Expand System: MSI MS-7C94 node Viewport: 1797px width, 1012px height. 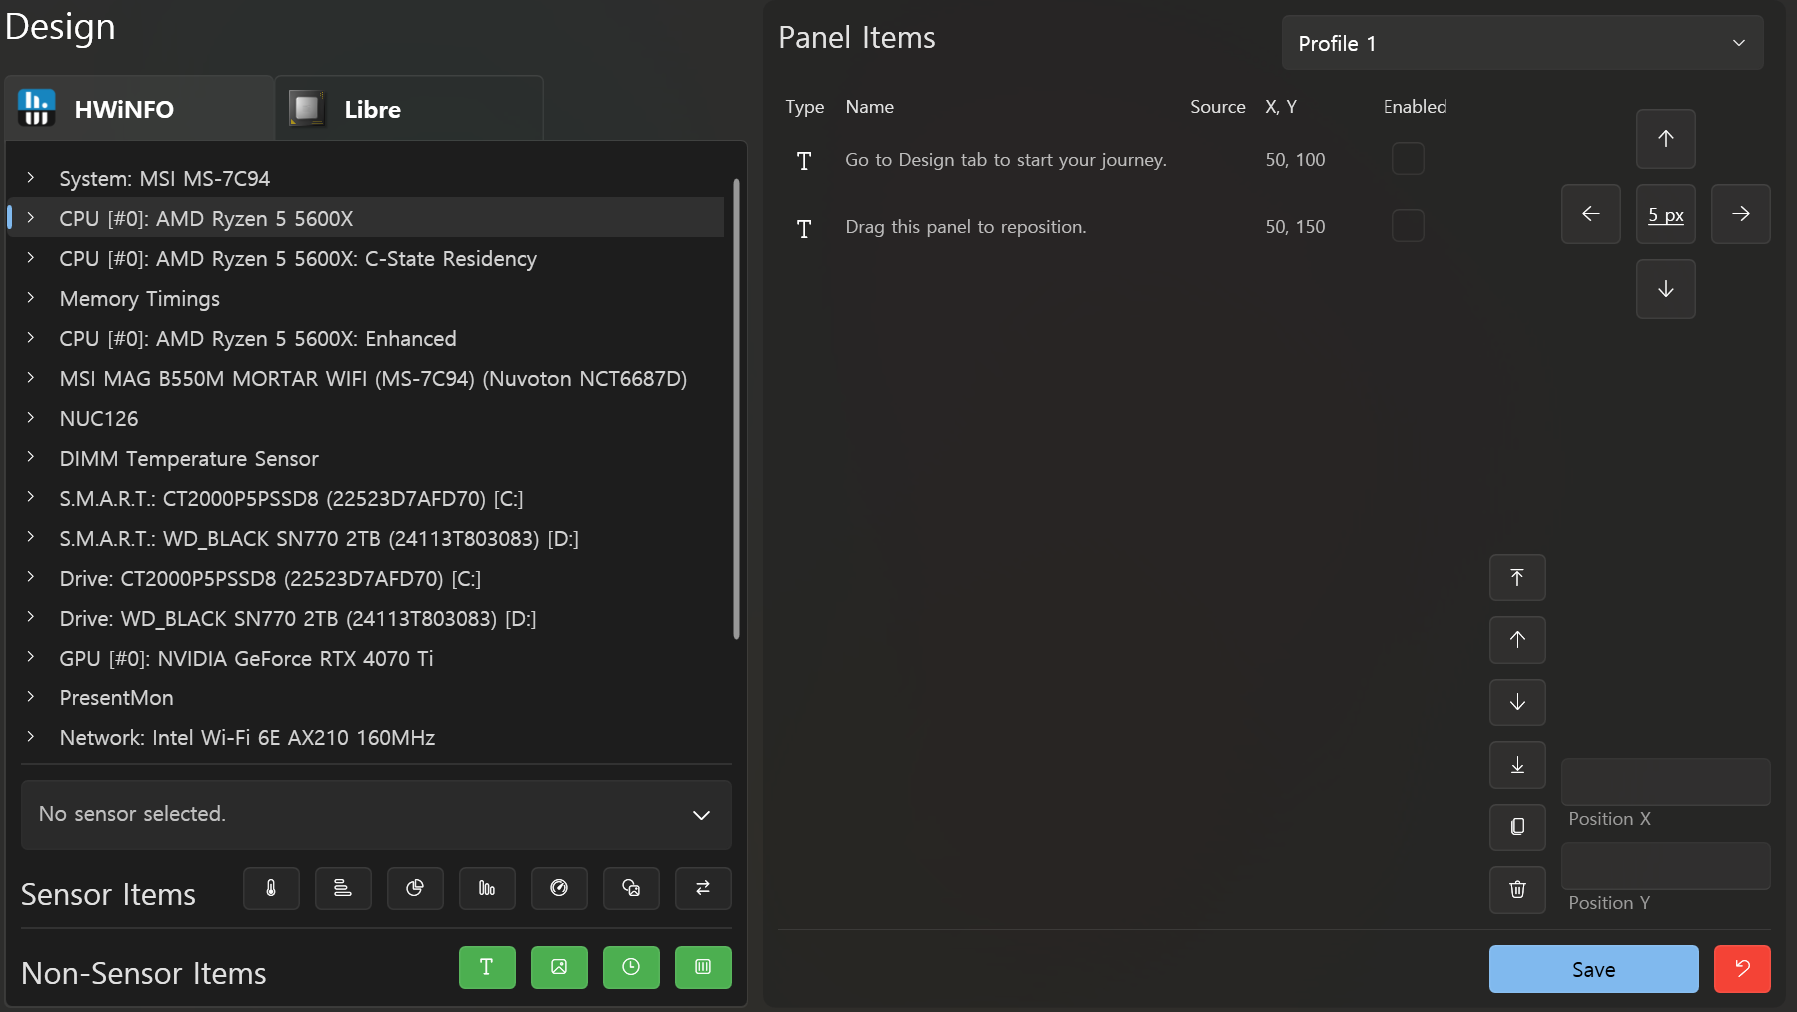(x=31, y=177)
